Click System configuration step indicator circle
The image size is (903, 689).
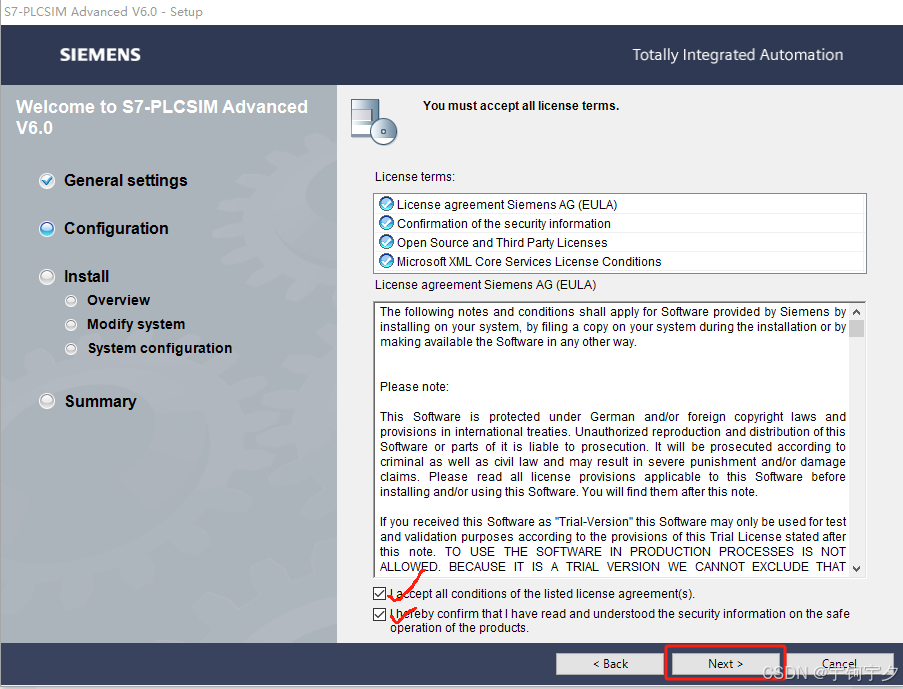71,349
